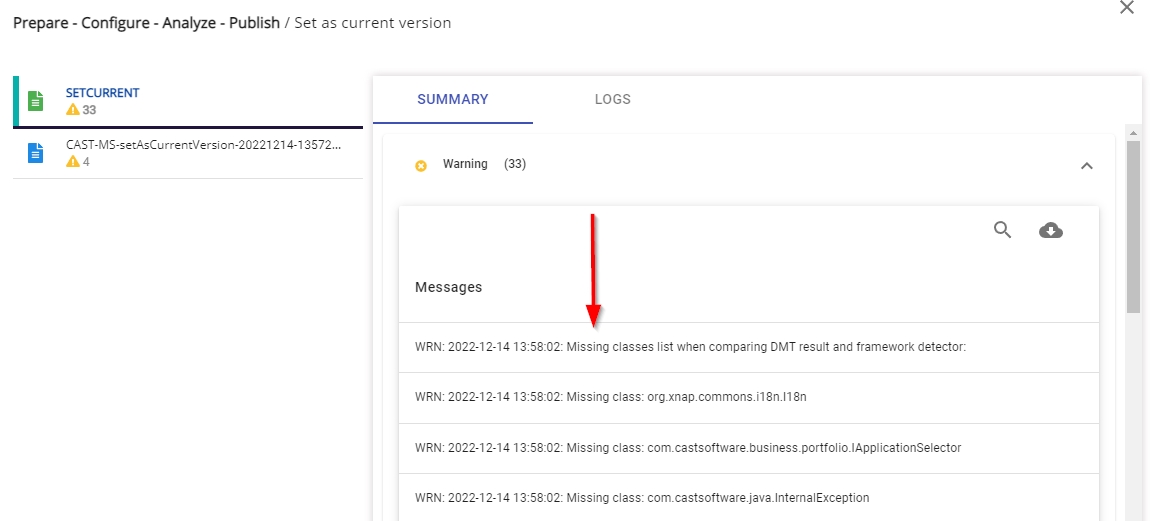Image resolution: width=1150 pixels, height=521 pixels.
Task: Open the SETCURRENT log entry
Action: click(x=103, y=93)
